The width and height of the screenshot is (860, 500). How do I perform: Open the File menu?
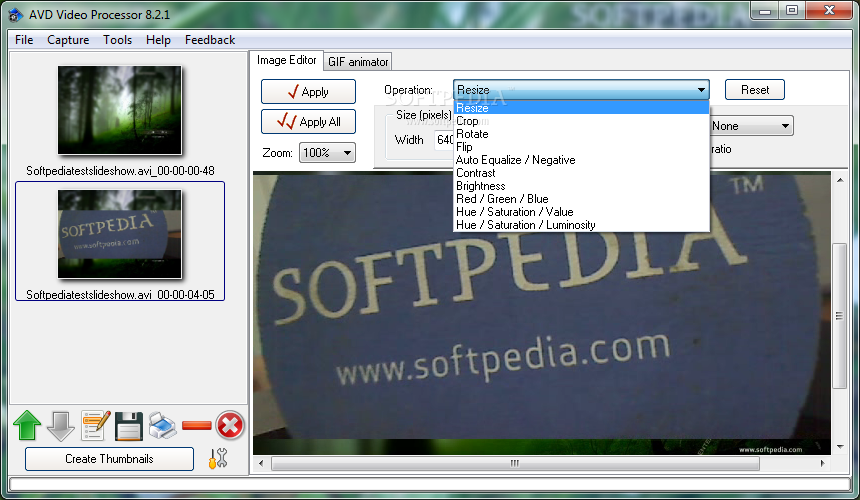(x=24, y=40)
